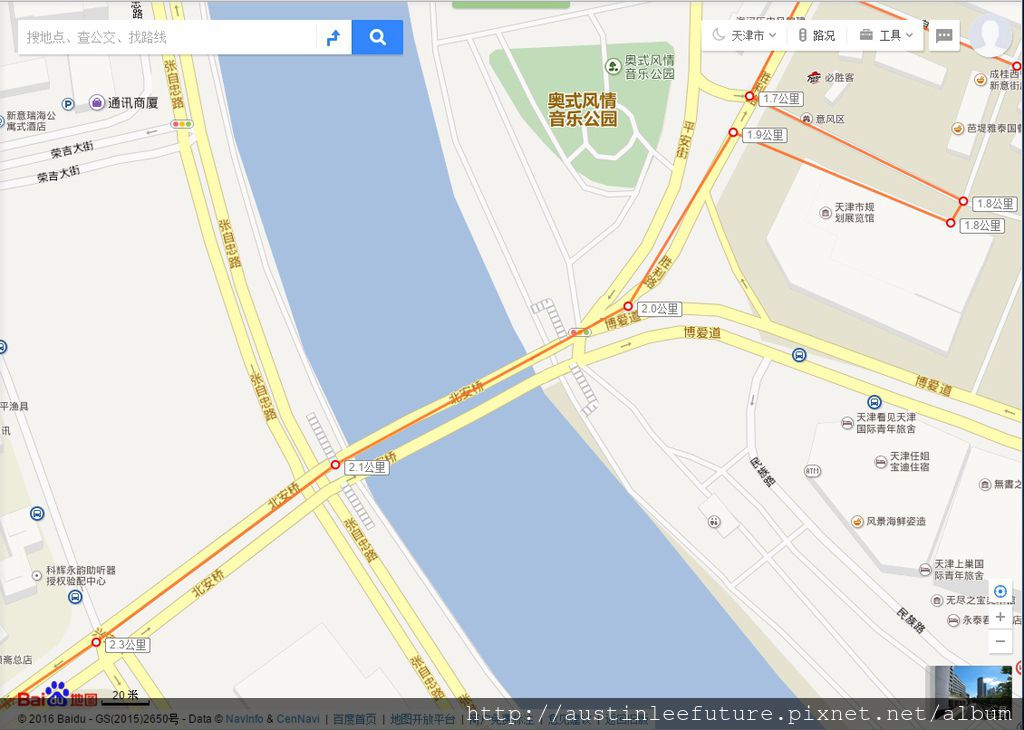The height and width of the screenshot is (730, 1024).
Task: Click the locate-me target icon
Action: click(1000, 592)
